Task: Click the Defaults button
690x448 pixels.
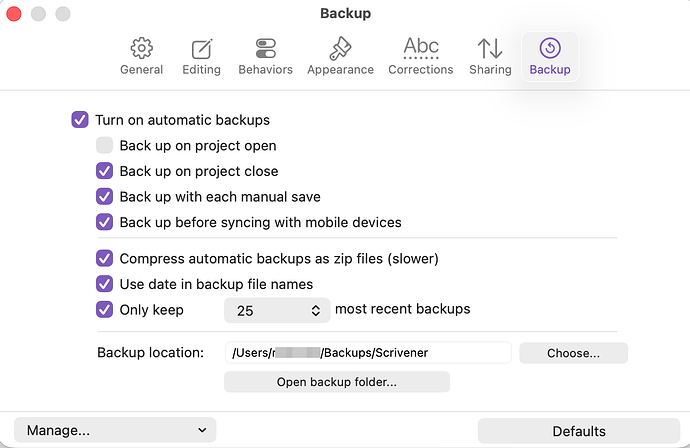Action: [x=579, y=431]
